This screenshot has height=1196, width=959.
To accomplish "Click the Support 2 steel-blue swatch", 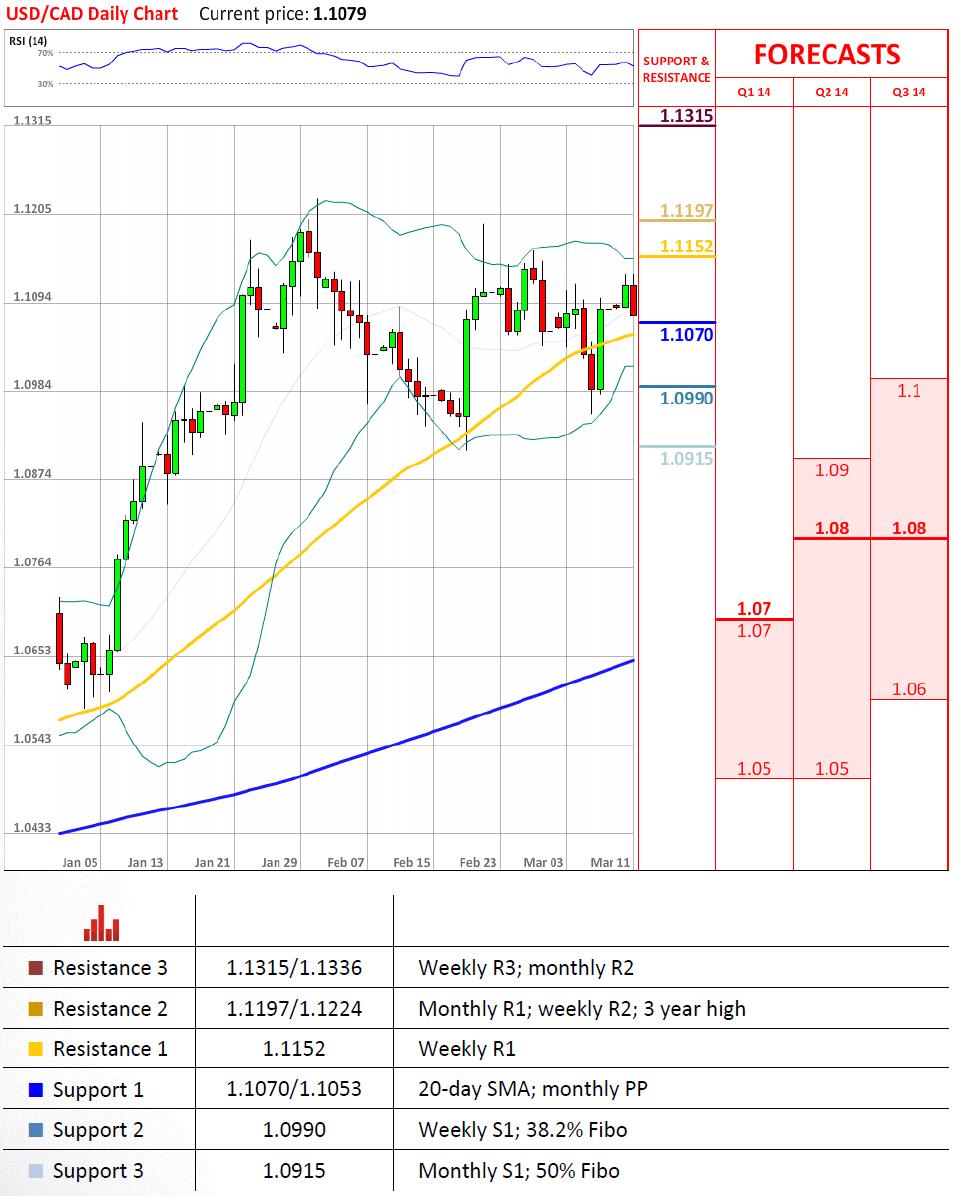I will (x=36, y=1130).
